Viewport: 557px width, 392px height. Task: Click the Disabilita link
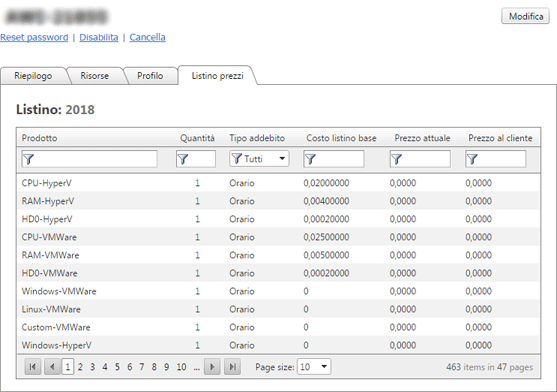coord(99,37)
